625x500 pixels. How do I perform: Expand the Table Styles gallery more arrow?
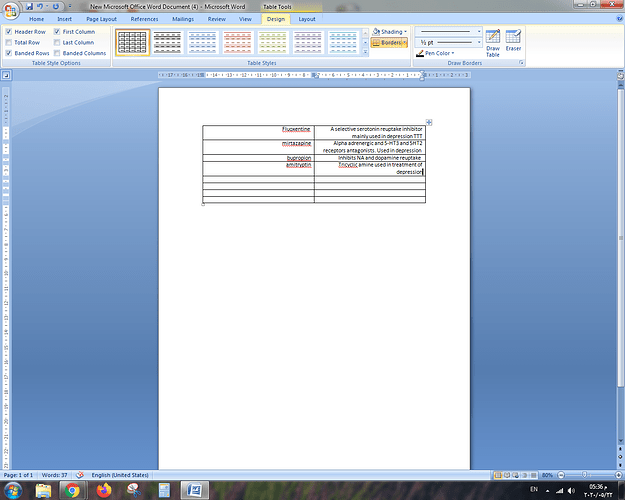(x=365, y=52)
